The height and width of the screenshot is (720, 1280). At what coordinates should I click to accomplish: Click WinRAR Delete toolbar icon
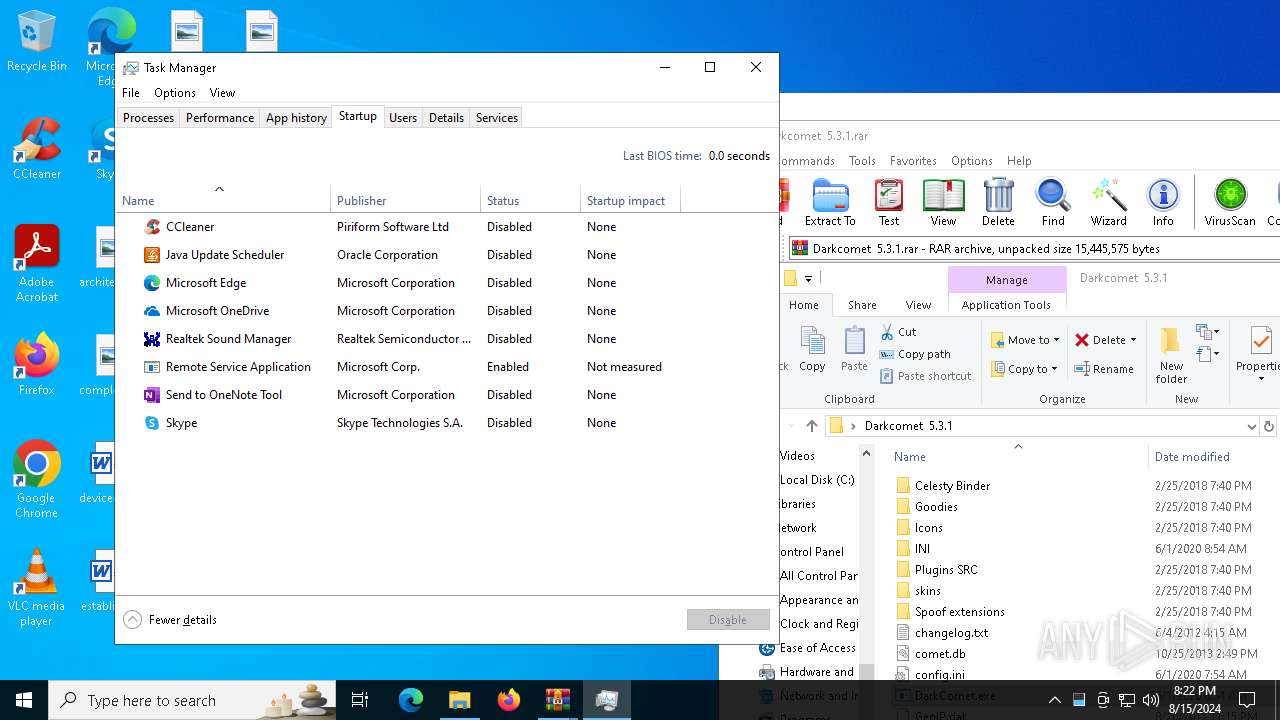click(x=998, y=203)
